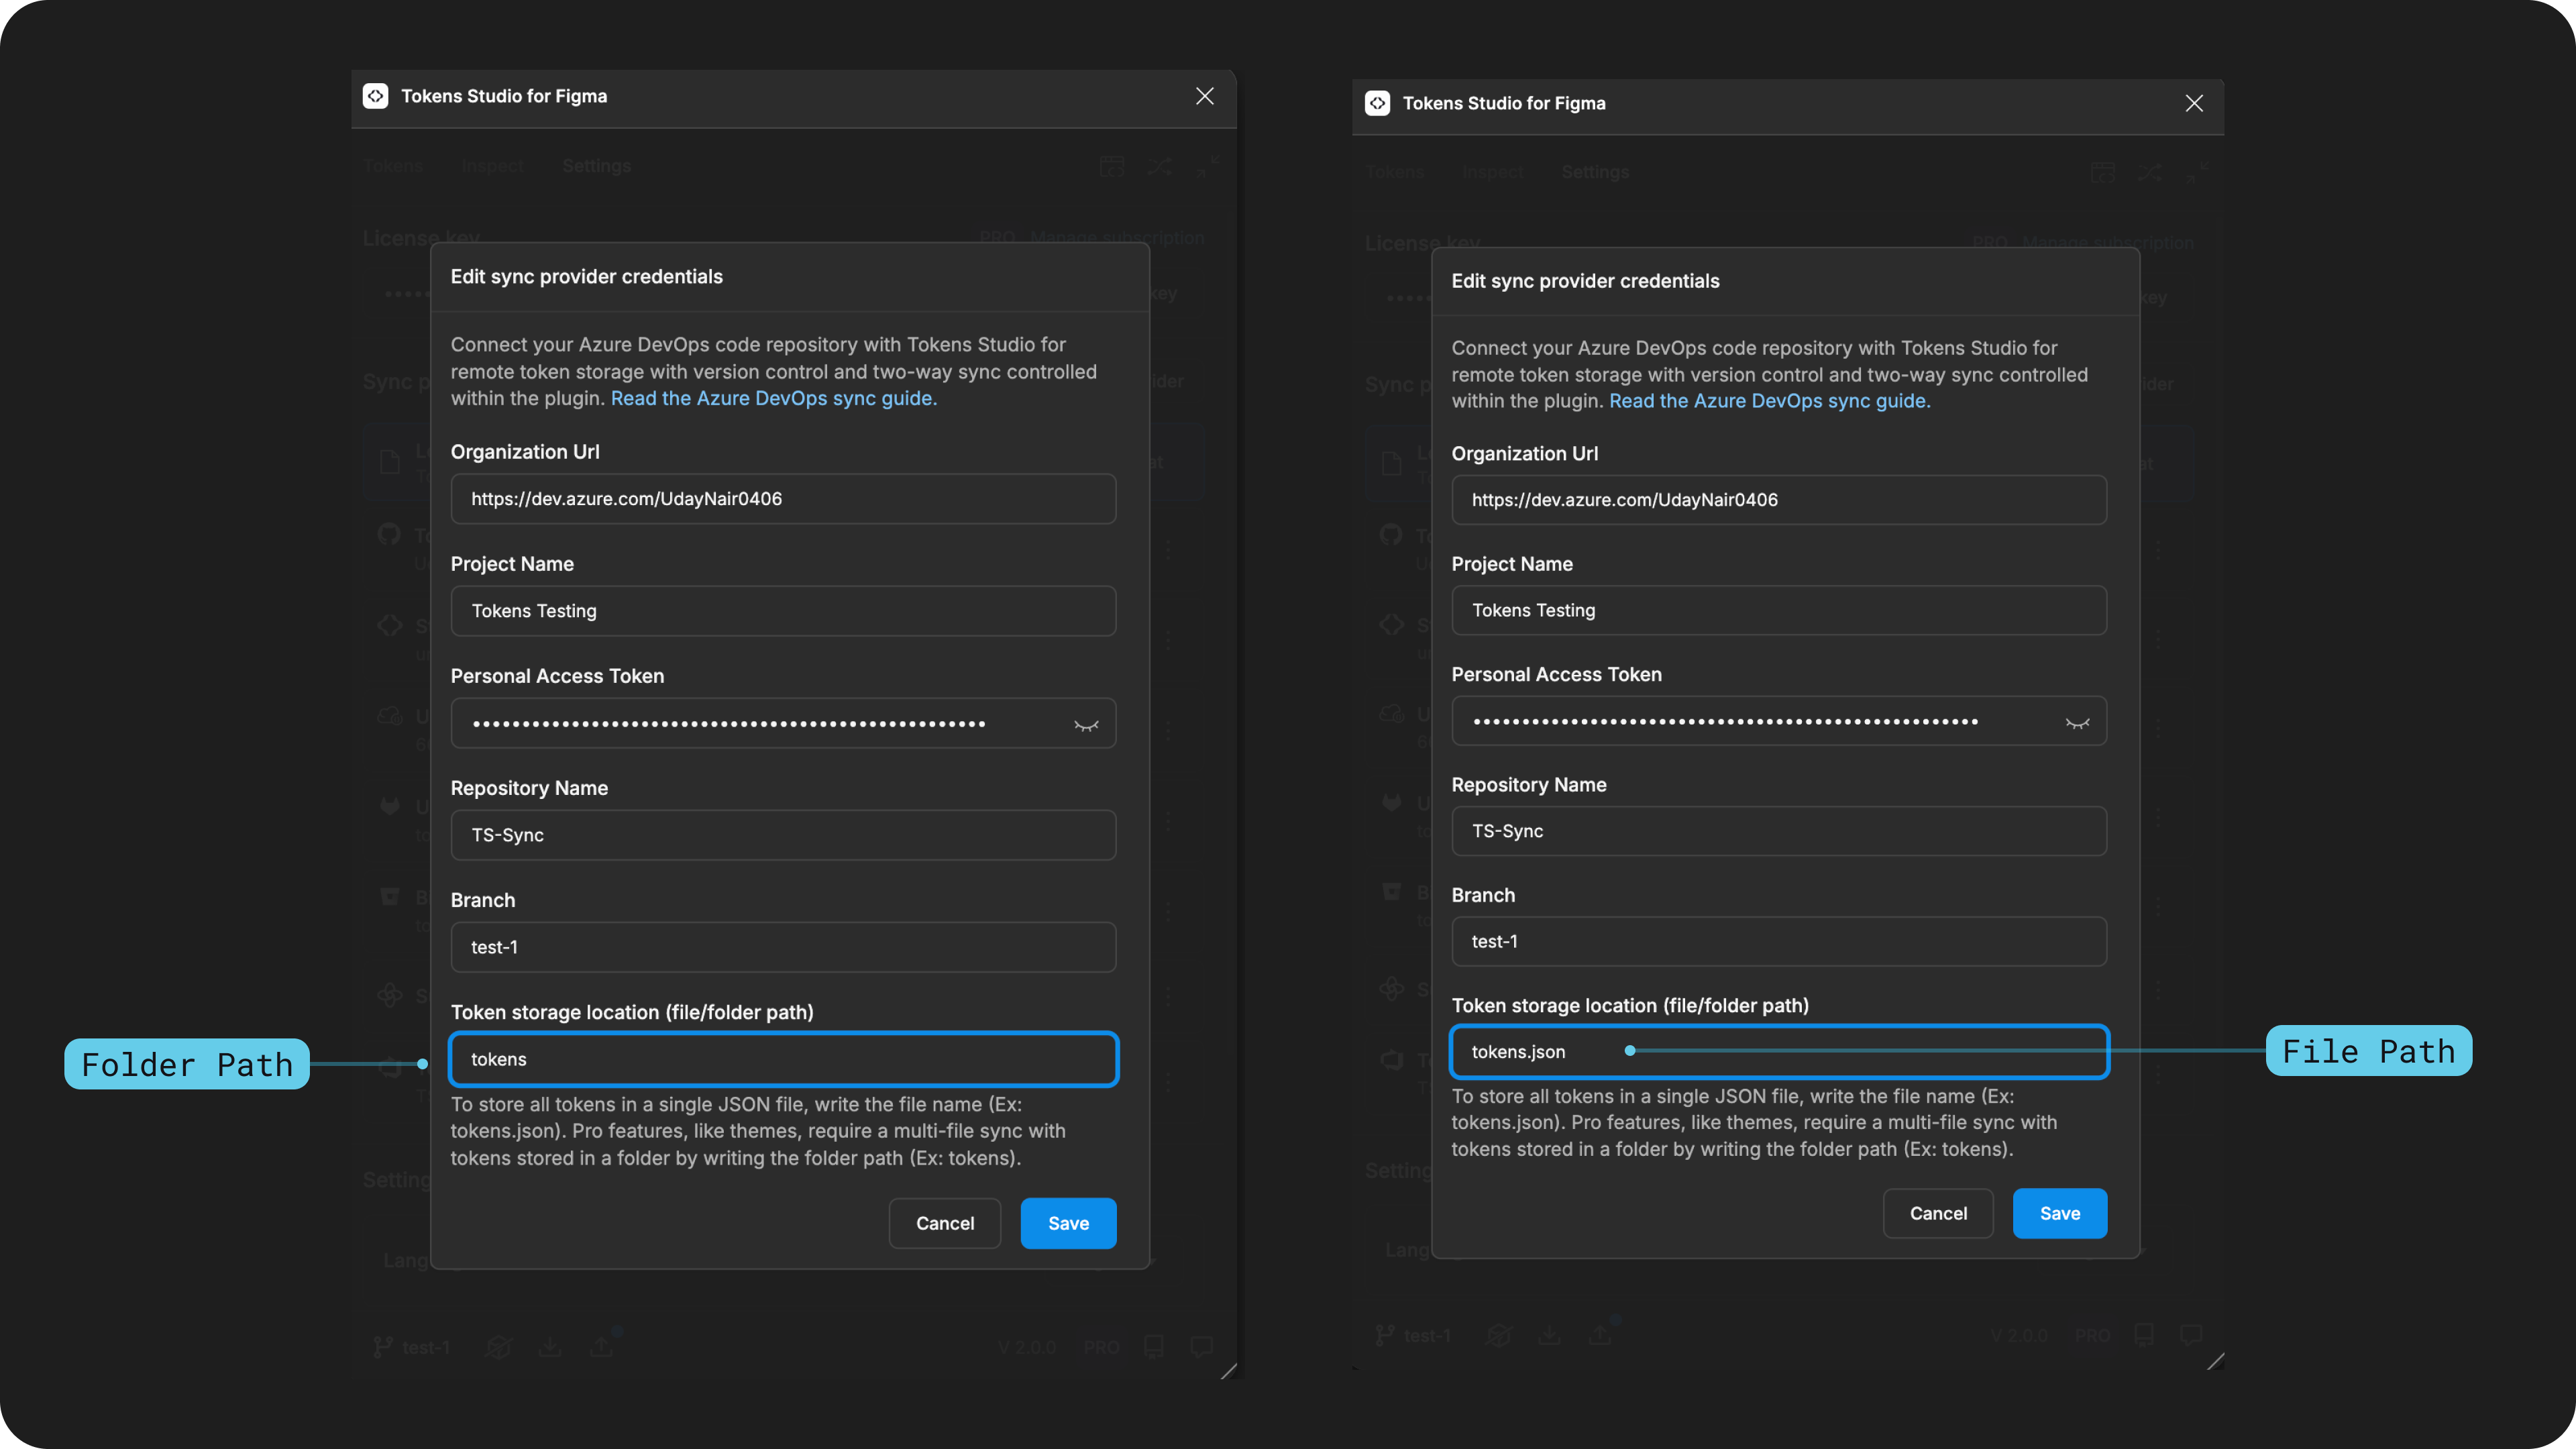
Task: Open Azure DevOps sync guide link, left dialog
Action: [x=773, y=398]
